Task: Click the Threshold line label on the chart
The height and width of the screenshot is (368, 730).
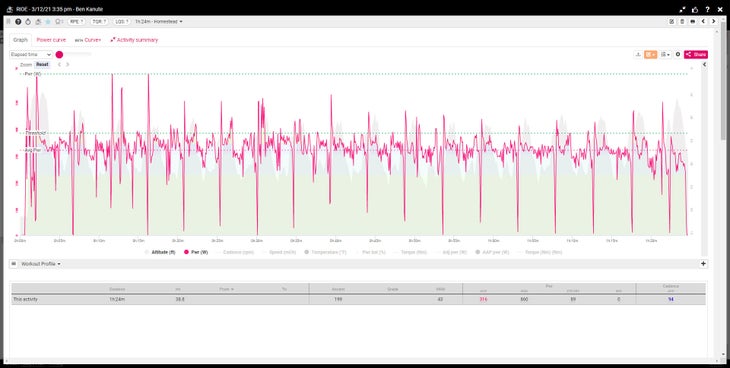Action: (x=35, y=133)
